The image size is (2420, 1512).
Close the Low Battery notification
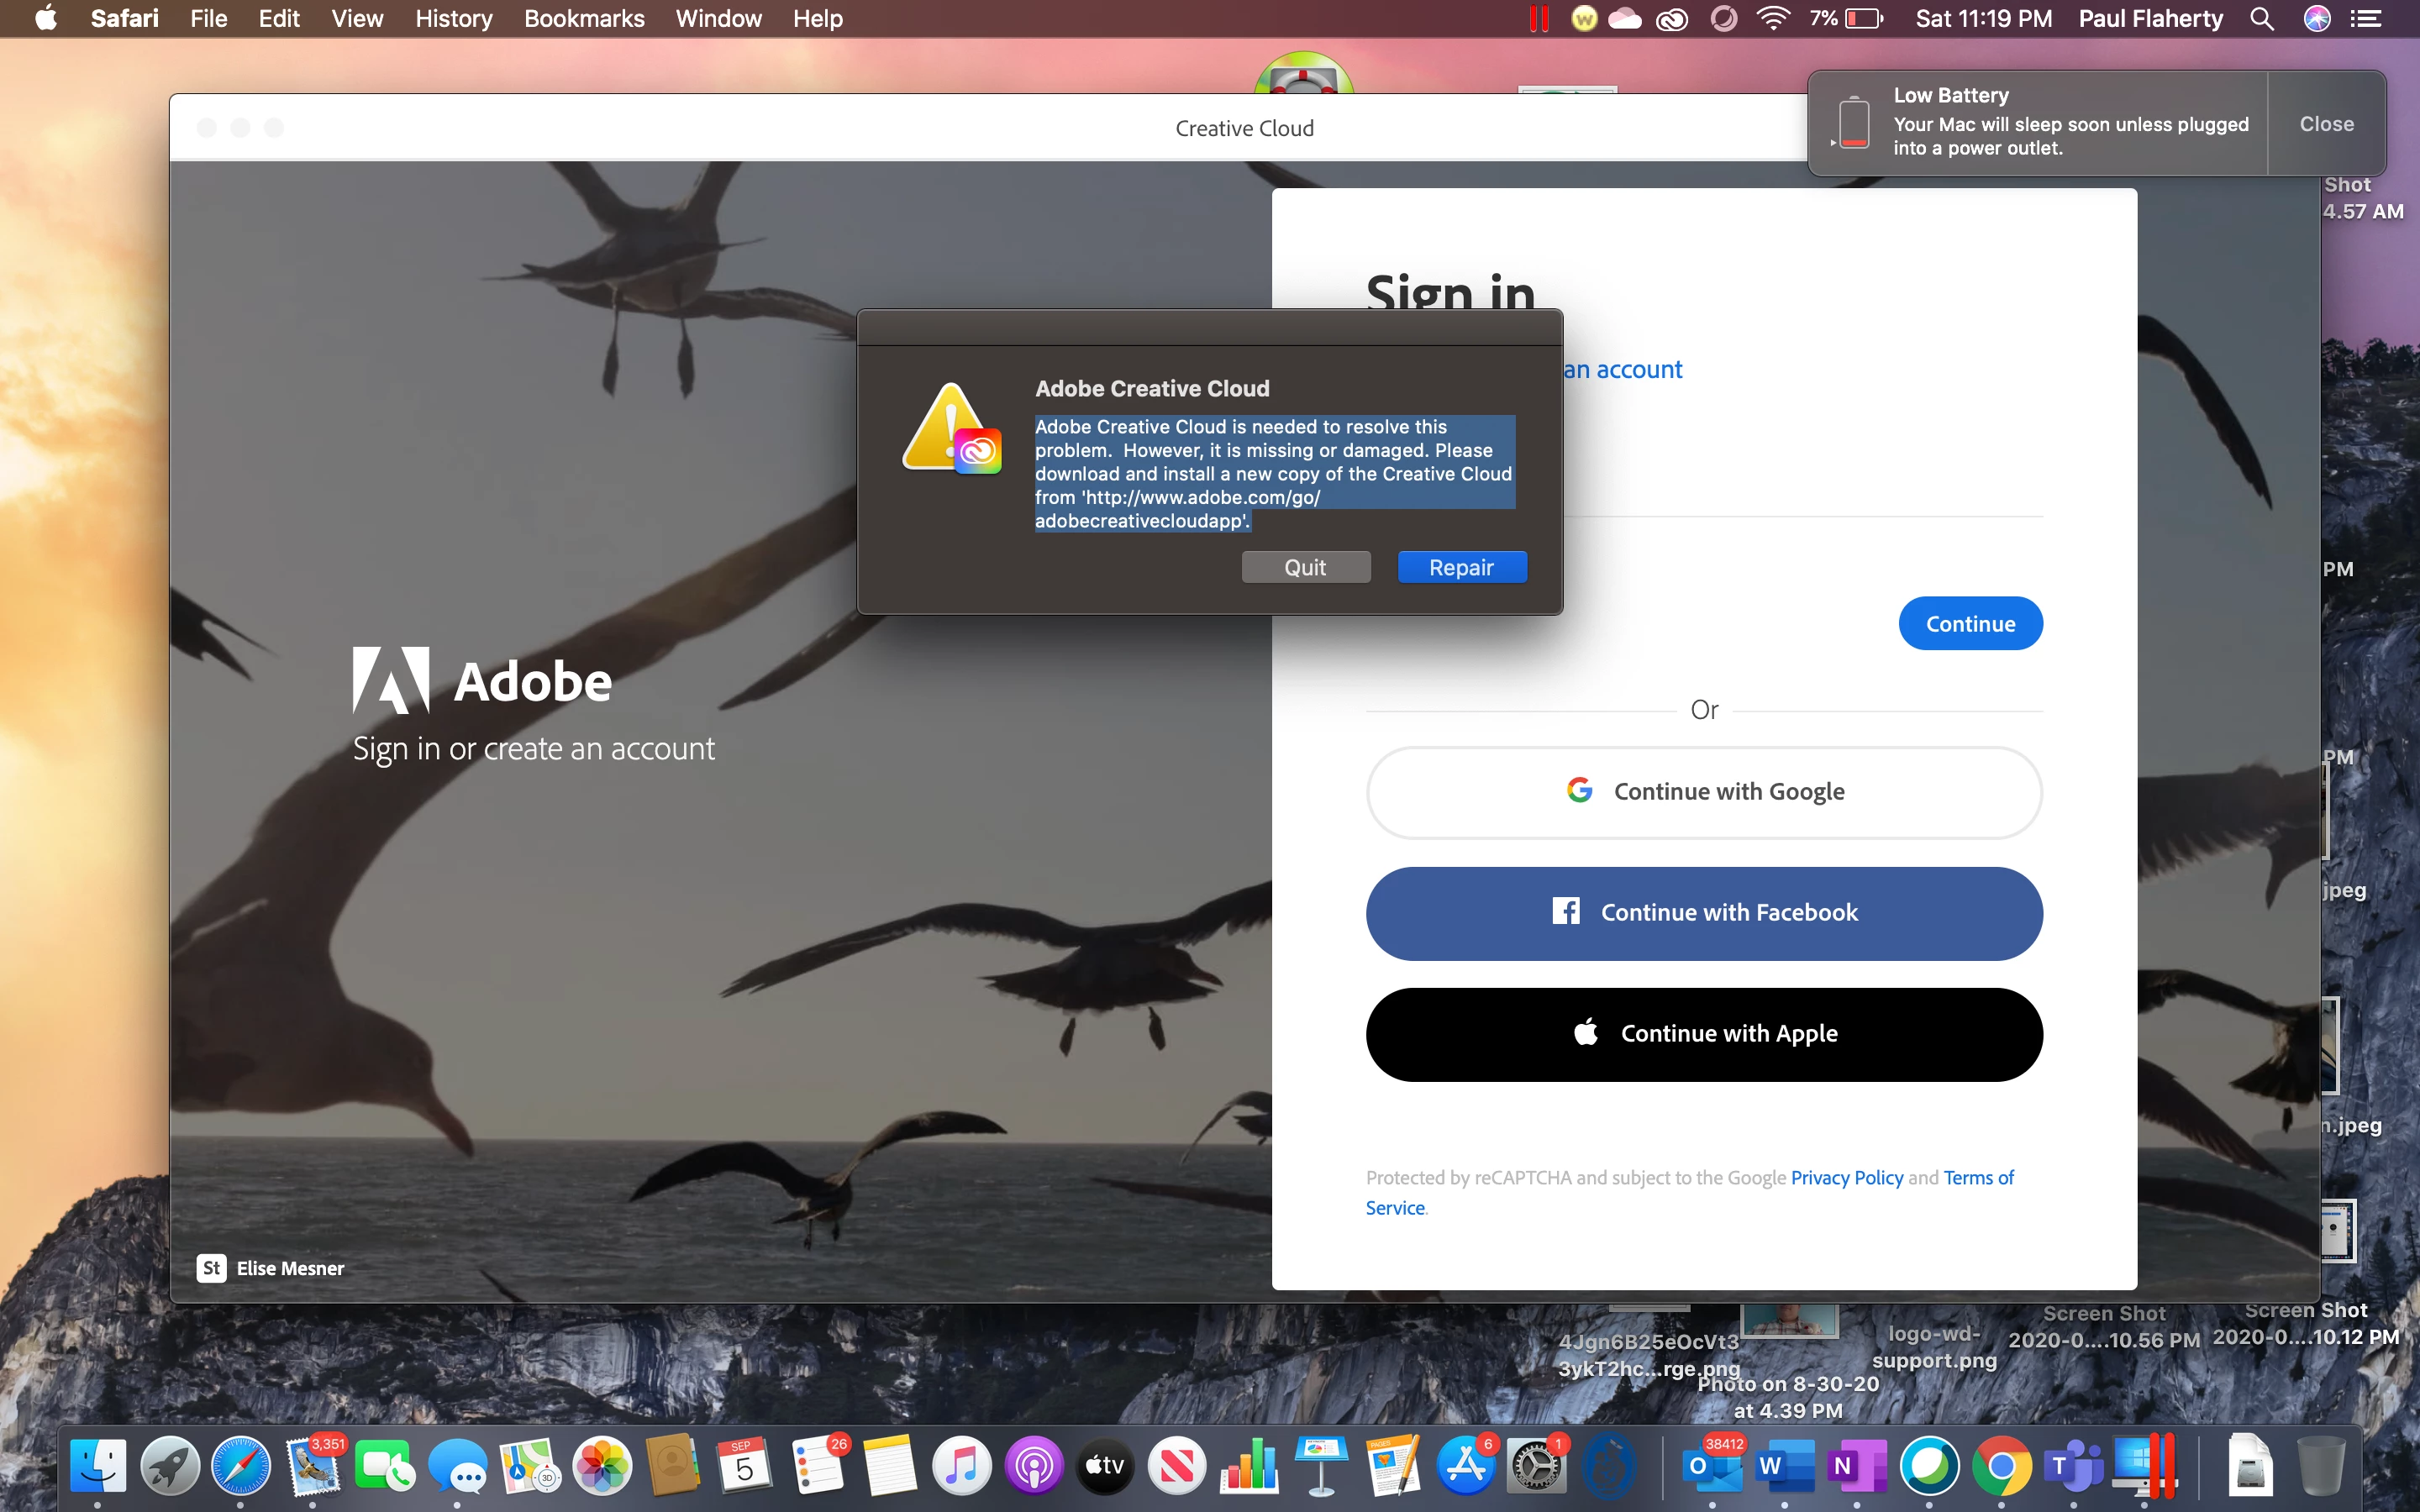(2326, 124)
